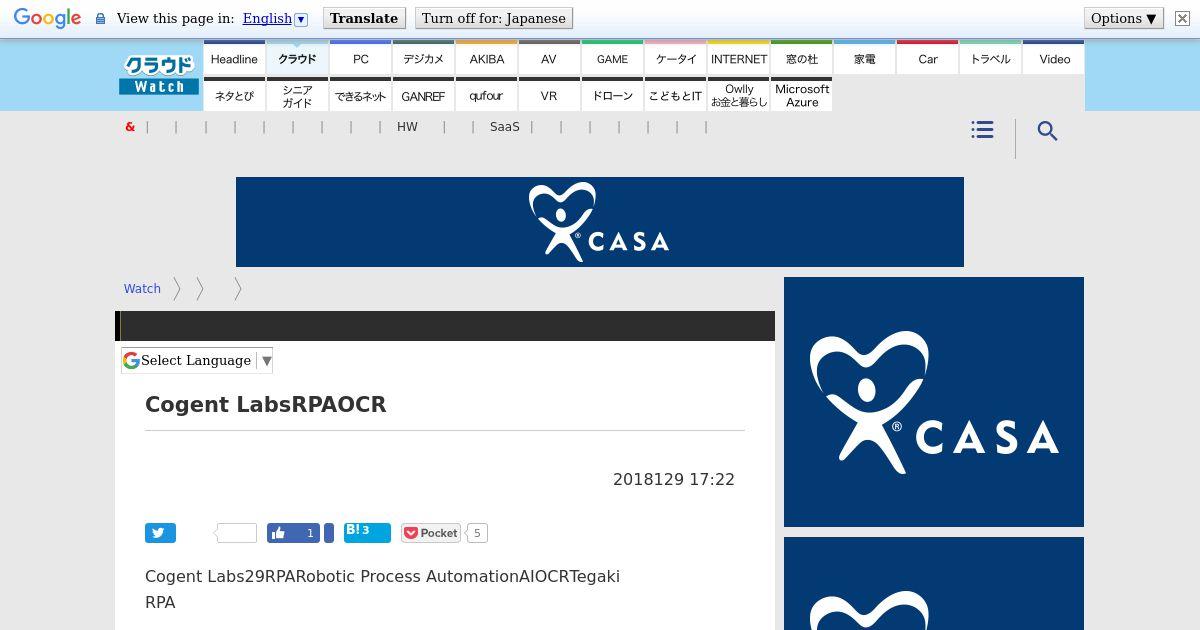This screenshot has width=1200, height=630.
Task: Open the Owlly tab
Action: (x=739, y=95)
